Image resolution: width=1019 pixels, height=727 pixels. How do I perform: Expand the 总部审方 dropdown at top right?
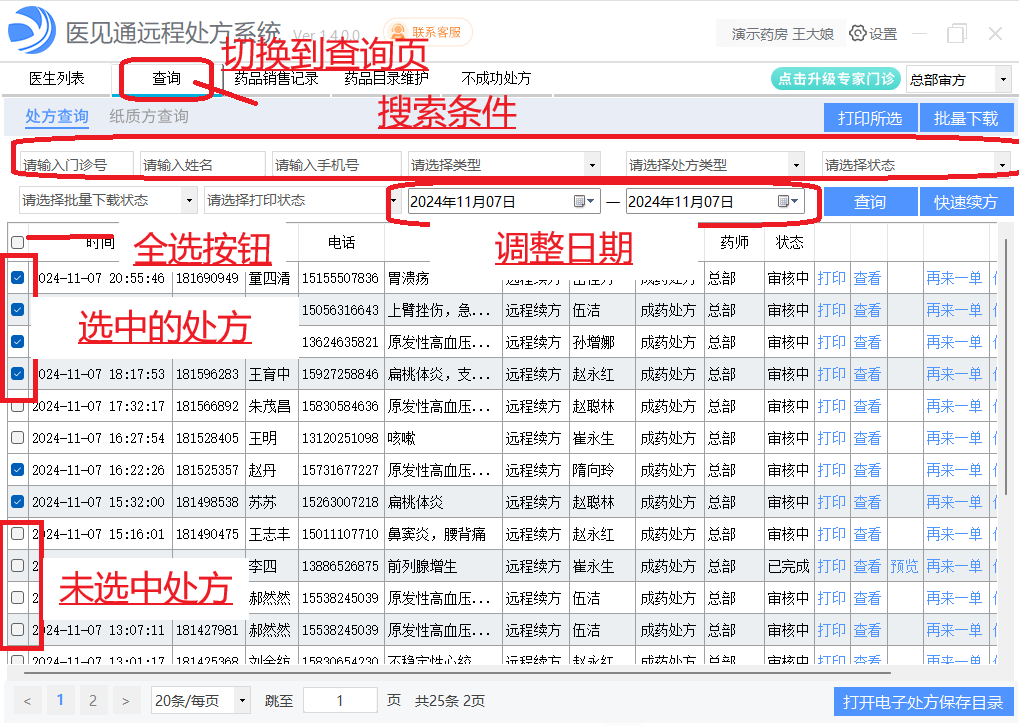click(1001, 78)
